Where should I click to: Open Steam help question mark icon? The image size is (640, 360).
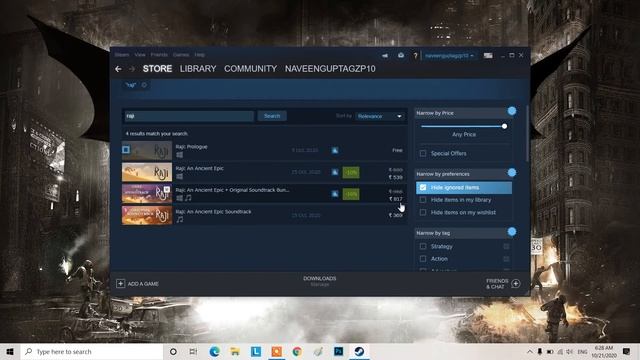pos(416,56)
